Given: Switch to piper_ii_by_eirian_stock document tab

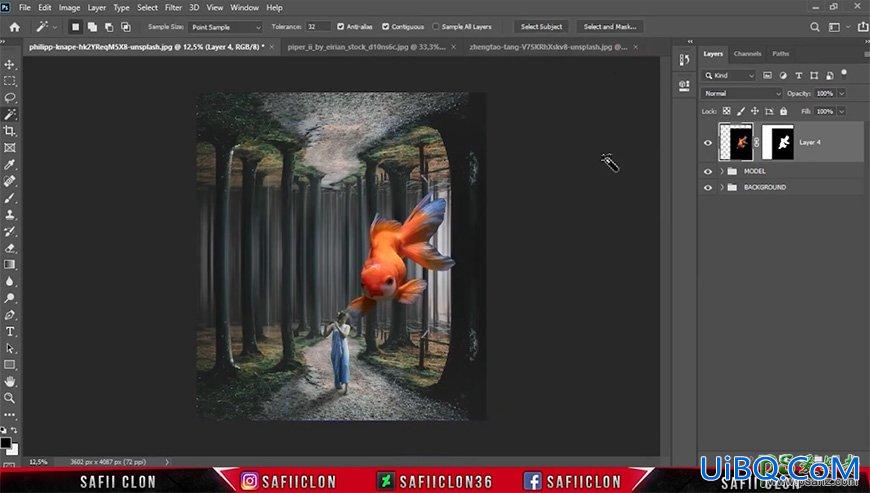Looking at the screenshot, I should (366, 47).
